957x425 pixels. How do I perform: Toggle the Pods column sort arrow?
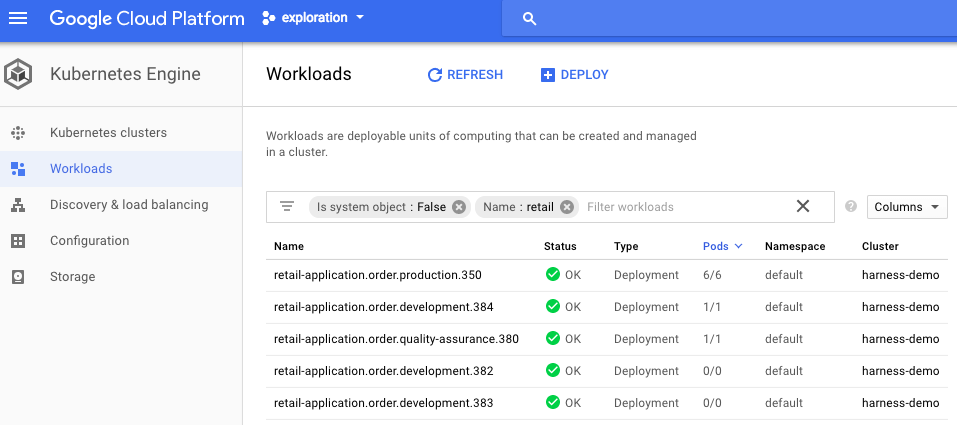pos(739,246)
